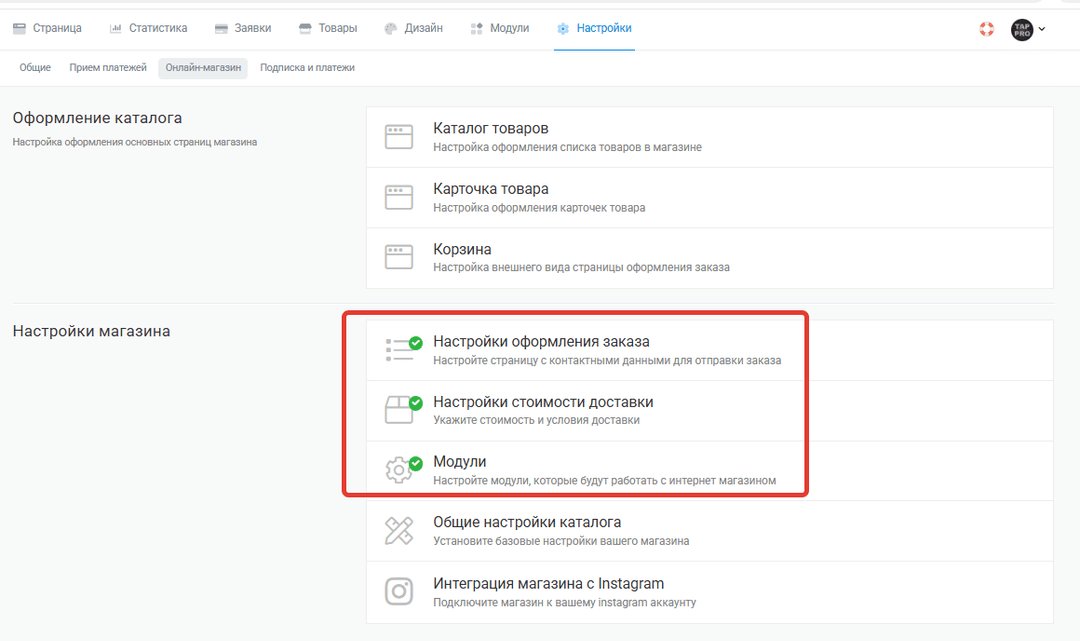Click the Корзина window icon

coord(399,257)
